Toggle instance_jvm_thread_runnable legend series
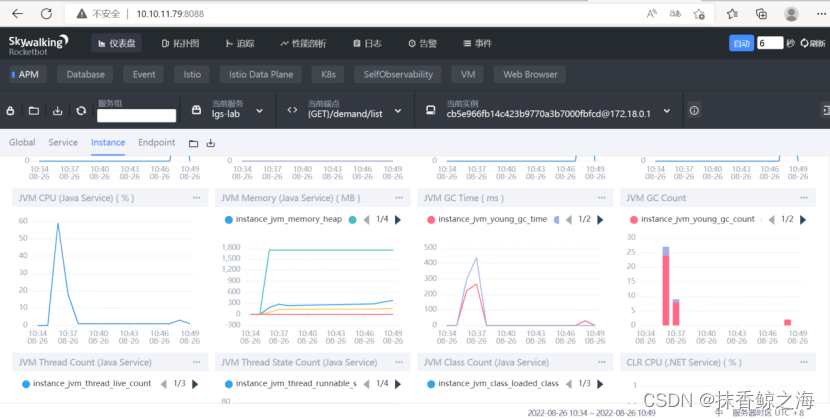 click(291, 384)
